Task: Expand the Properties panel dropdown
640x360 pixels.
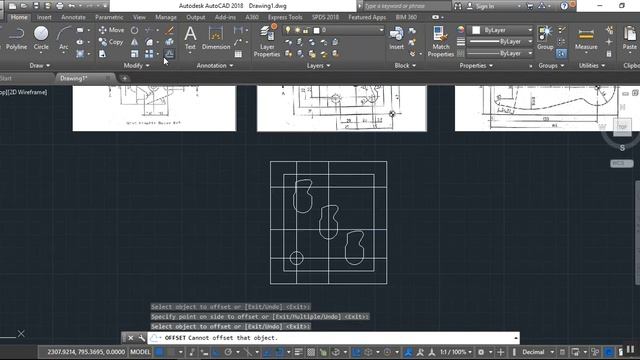Action: pos(476,65)
